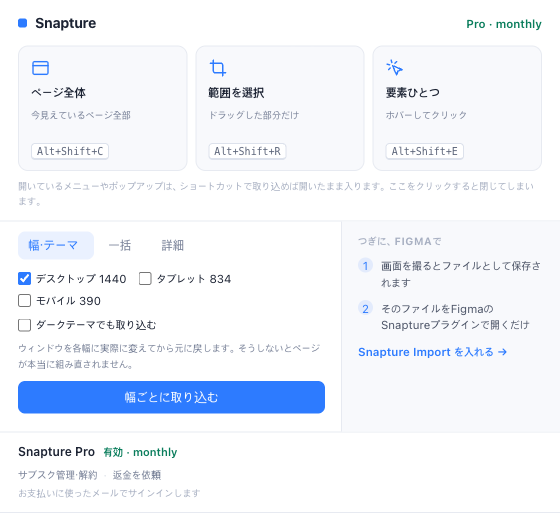This screenshot has width=560, height=514.
Task: Click the ドラッグした部分だけ description
Action: pos(254,115)
